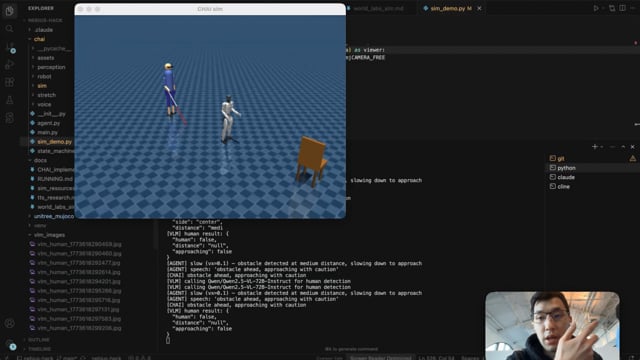Click the webcam video overlay thumbnail
The height and width of the screenshot is (360, 640).
[x=552, y=326]
